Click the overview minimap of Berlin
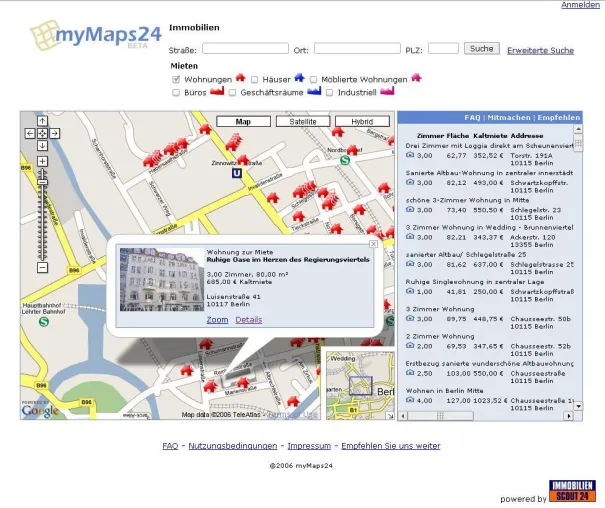 [x=360, y=386]
